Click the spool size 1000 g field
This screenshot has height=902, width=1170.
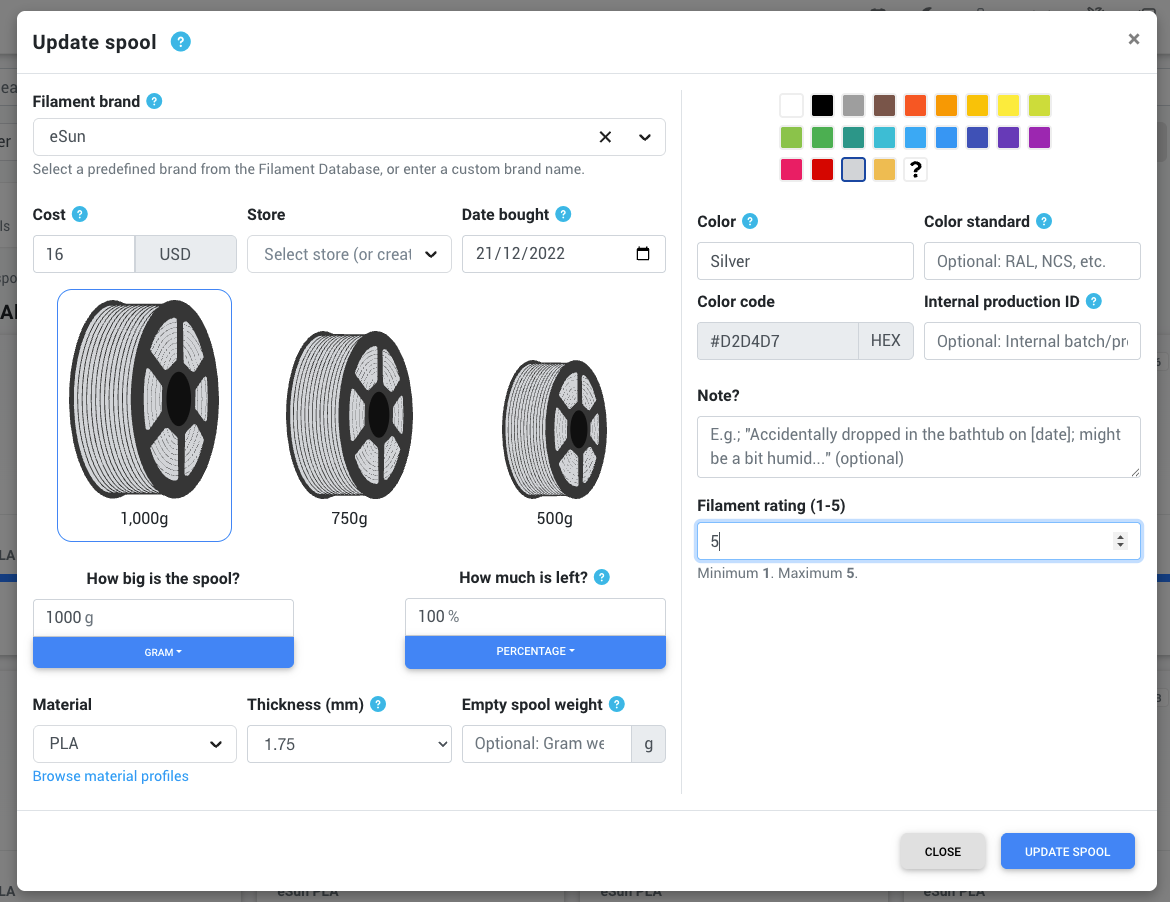(x=163, y=618)
